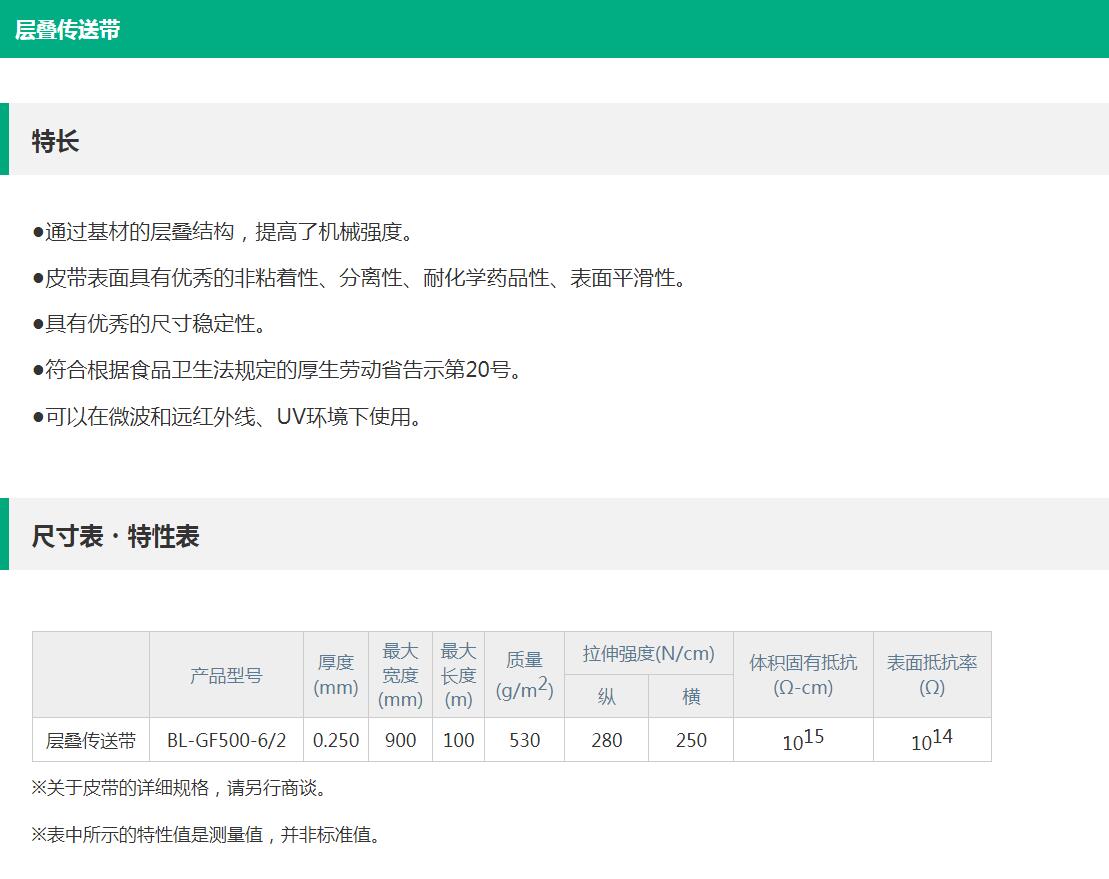Viewport: 1109px width, 879px height.
Task: Click the 250 tensile strength value
Action: pyautogui.click(x=691, y=740)
